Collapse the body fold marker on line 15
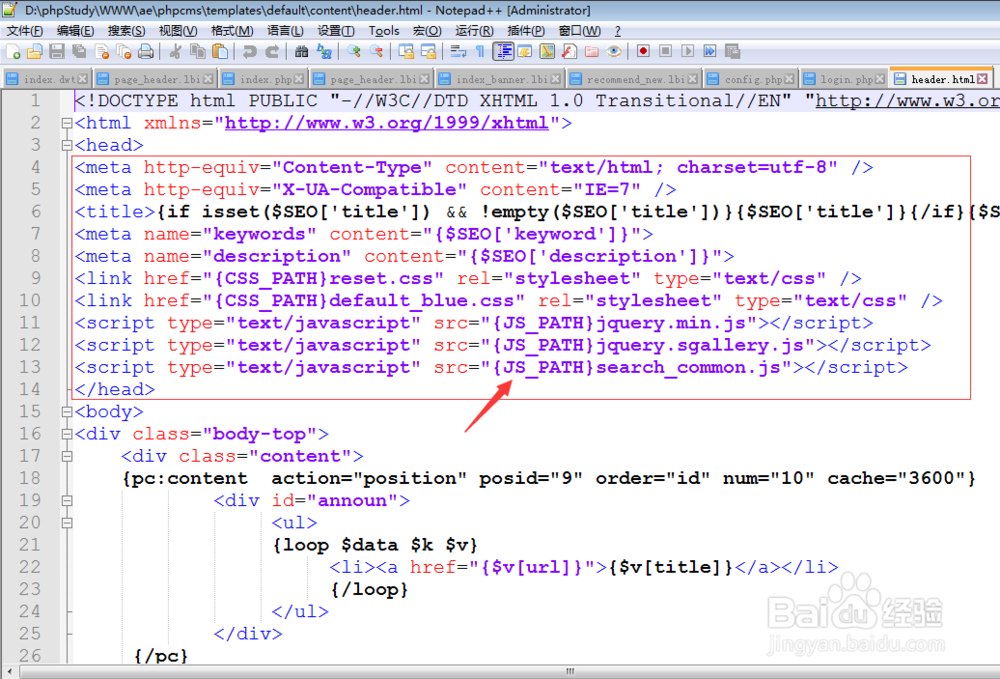The image size is (1000, 679). coord(66,412)
